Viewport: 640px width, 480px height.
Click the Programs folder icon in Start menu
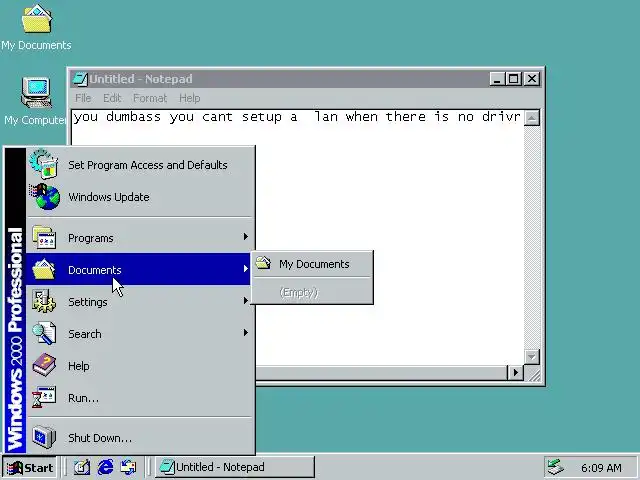(44, 237)
